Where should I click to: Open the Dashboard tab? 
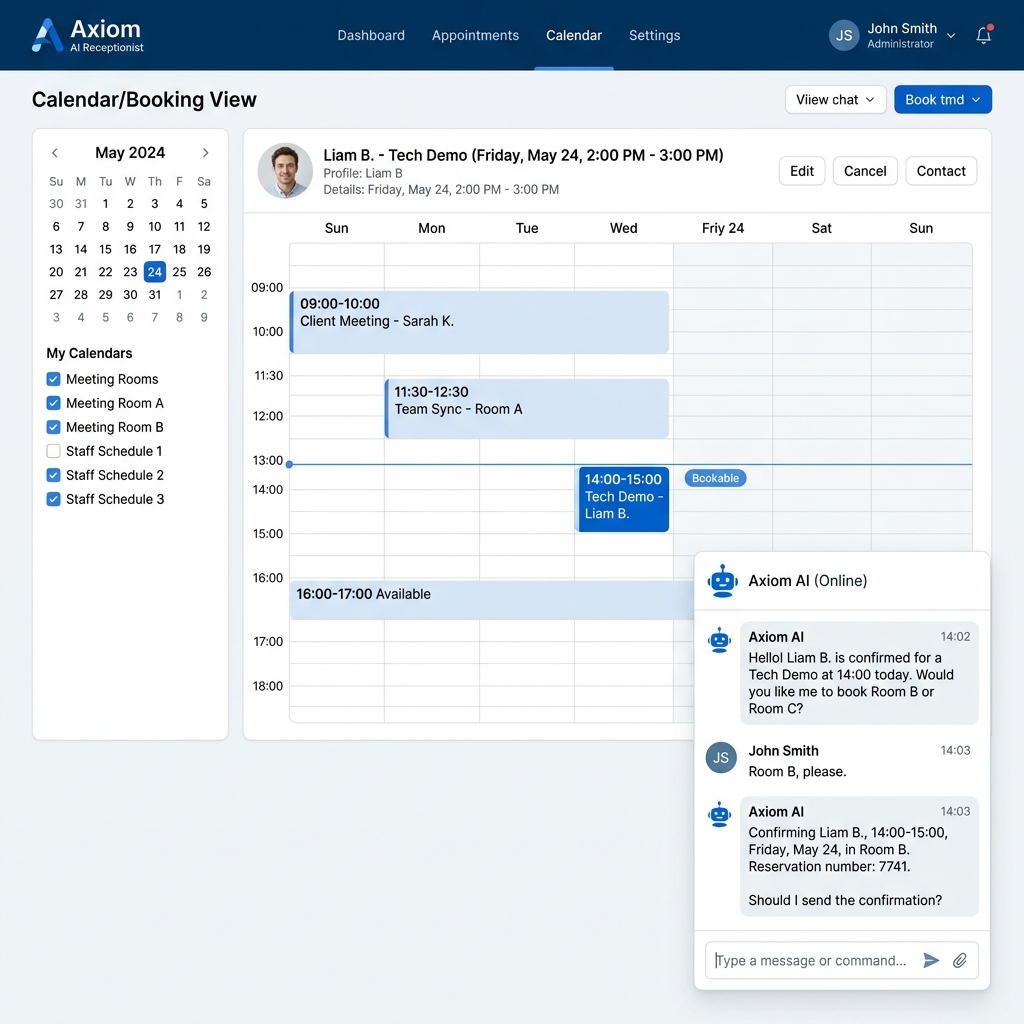[x=371, y=35]
